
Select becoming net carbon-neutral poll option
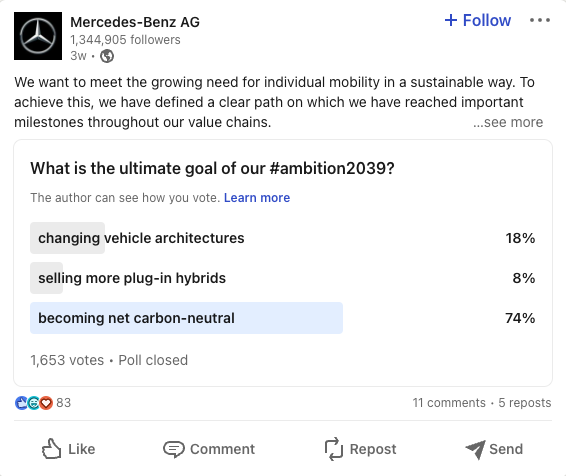pyautogui.click(x=283, y=318)
